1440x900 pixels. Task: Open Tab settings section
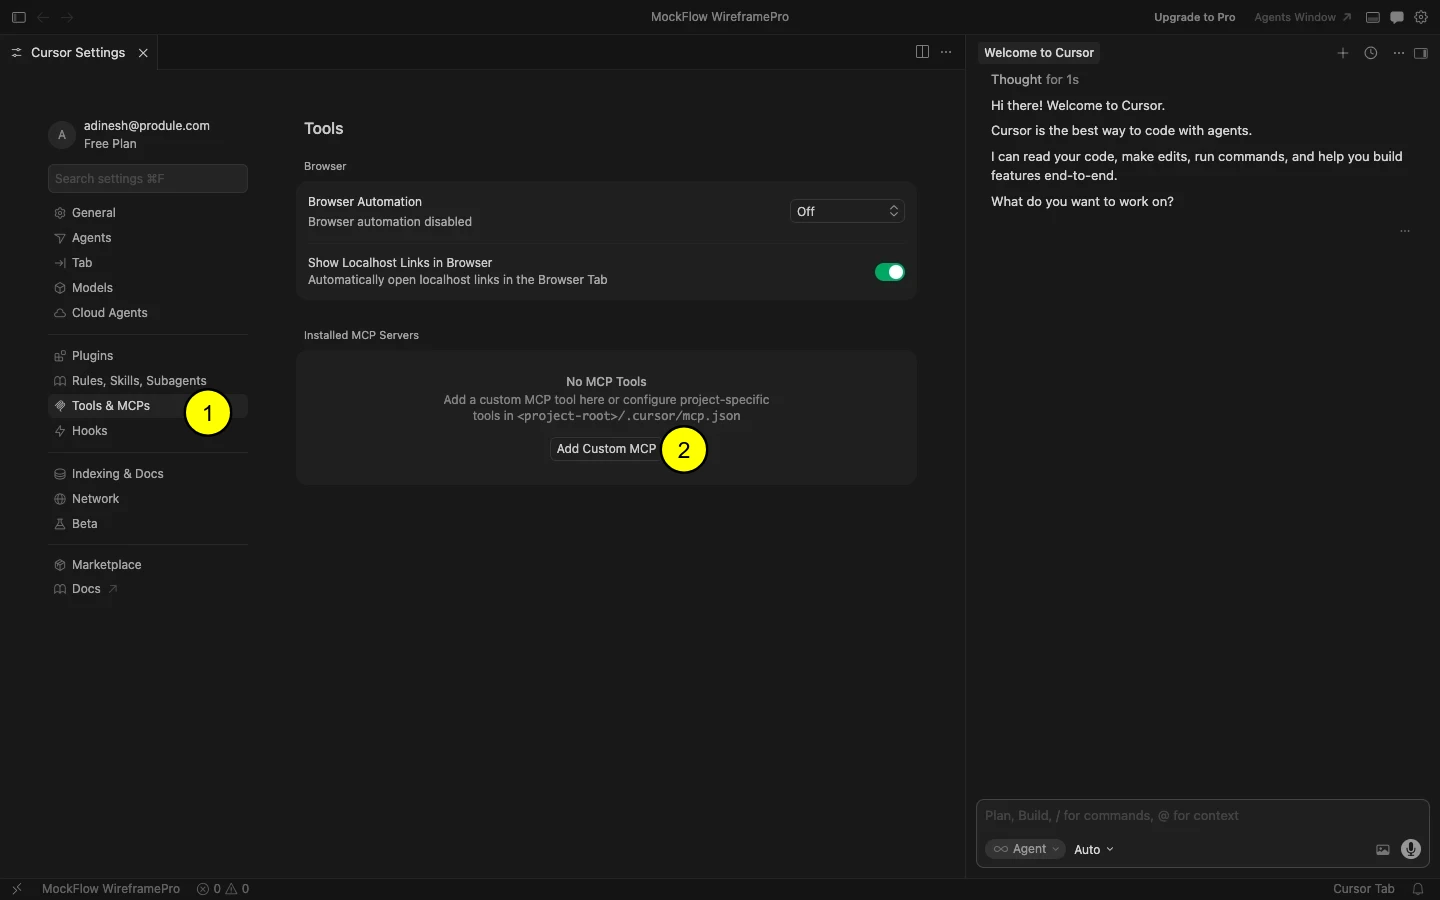point(148,263)
